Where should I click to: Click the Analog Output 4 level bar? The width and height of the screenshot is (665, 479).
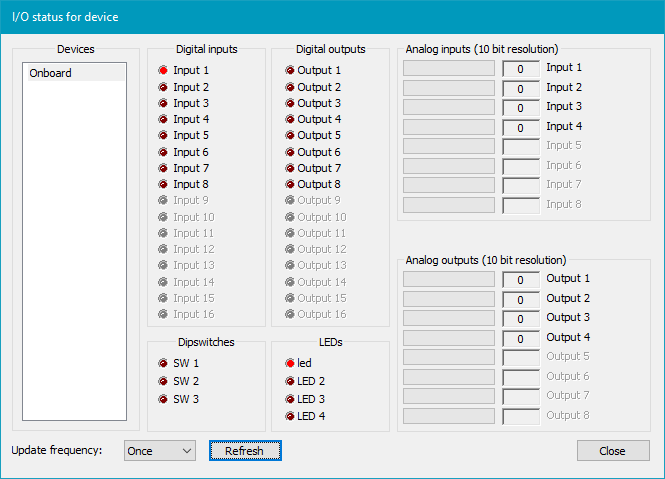tap(449, 338)
